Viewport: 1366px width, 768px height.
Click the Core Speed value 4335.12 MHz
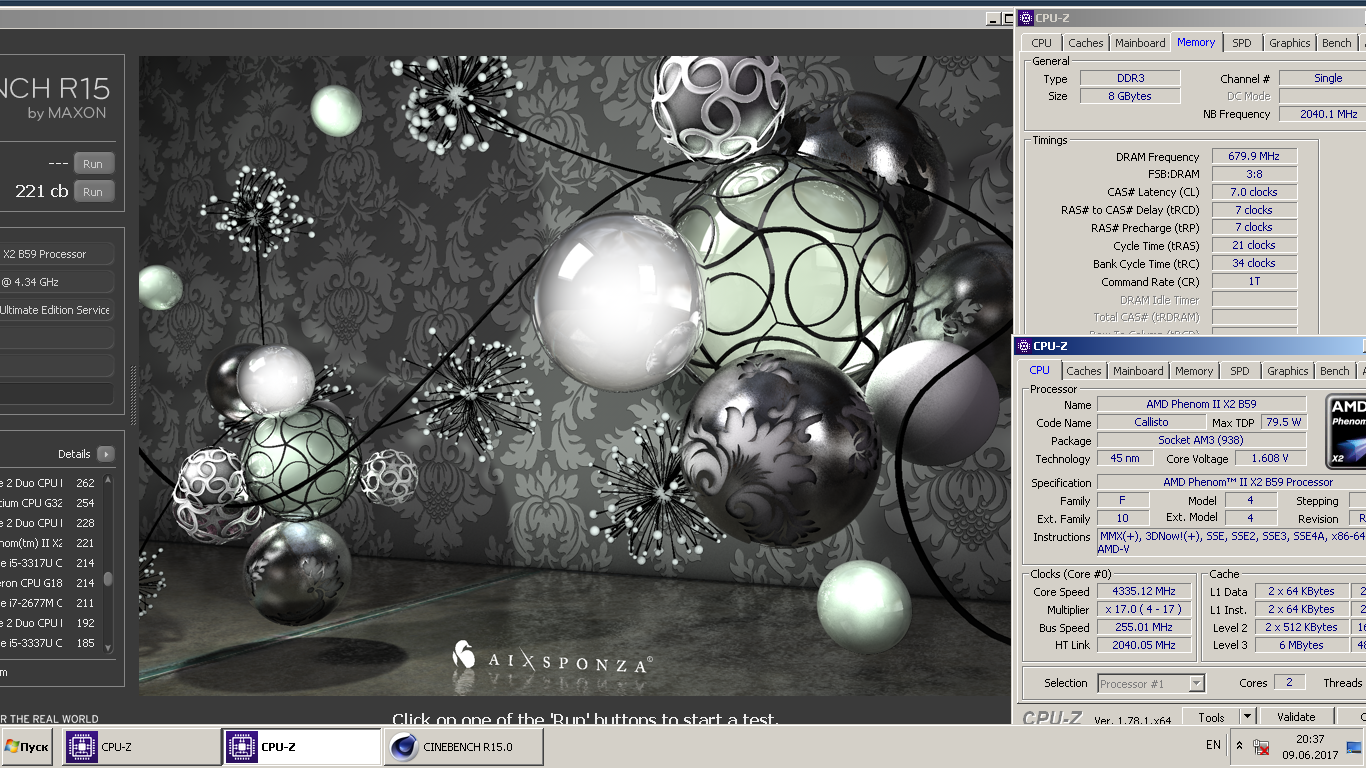(x=1144, y=592)
